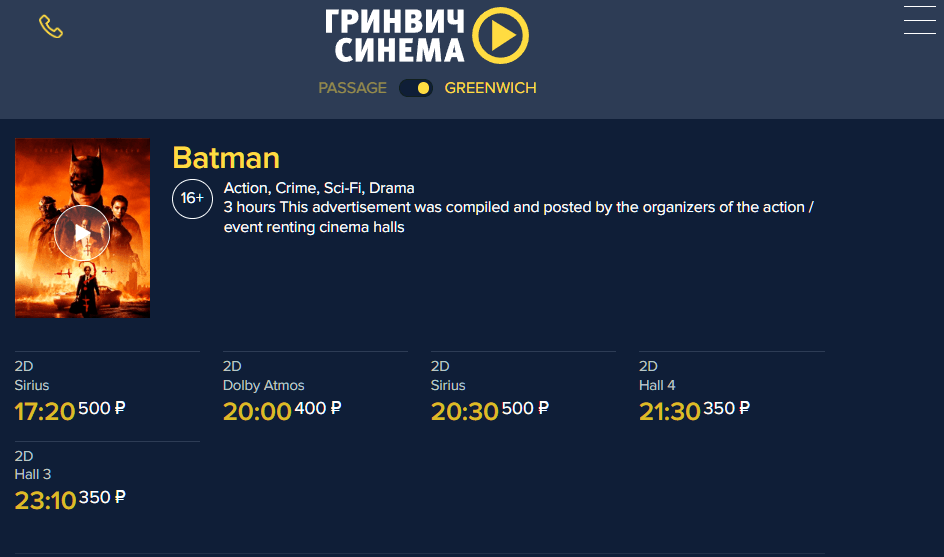The height and width of the screenshot is (557, 944).
Task: Toggle the Passage/Greenwich cinema switch
Action: pyautogui.click(x=415, y=88)
